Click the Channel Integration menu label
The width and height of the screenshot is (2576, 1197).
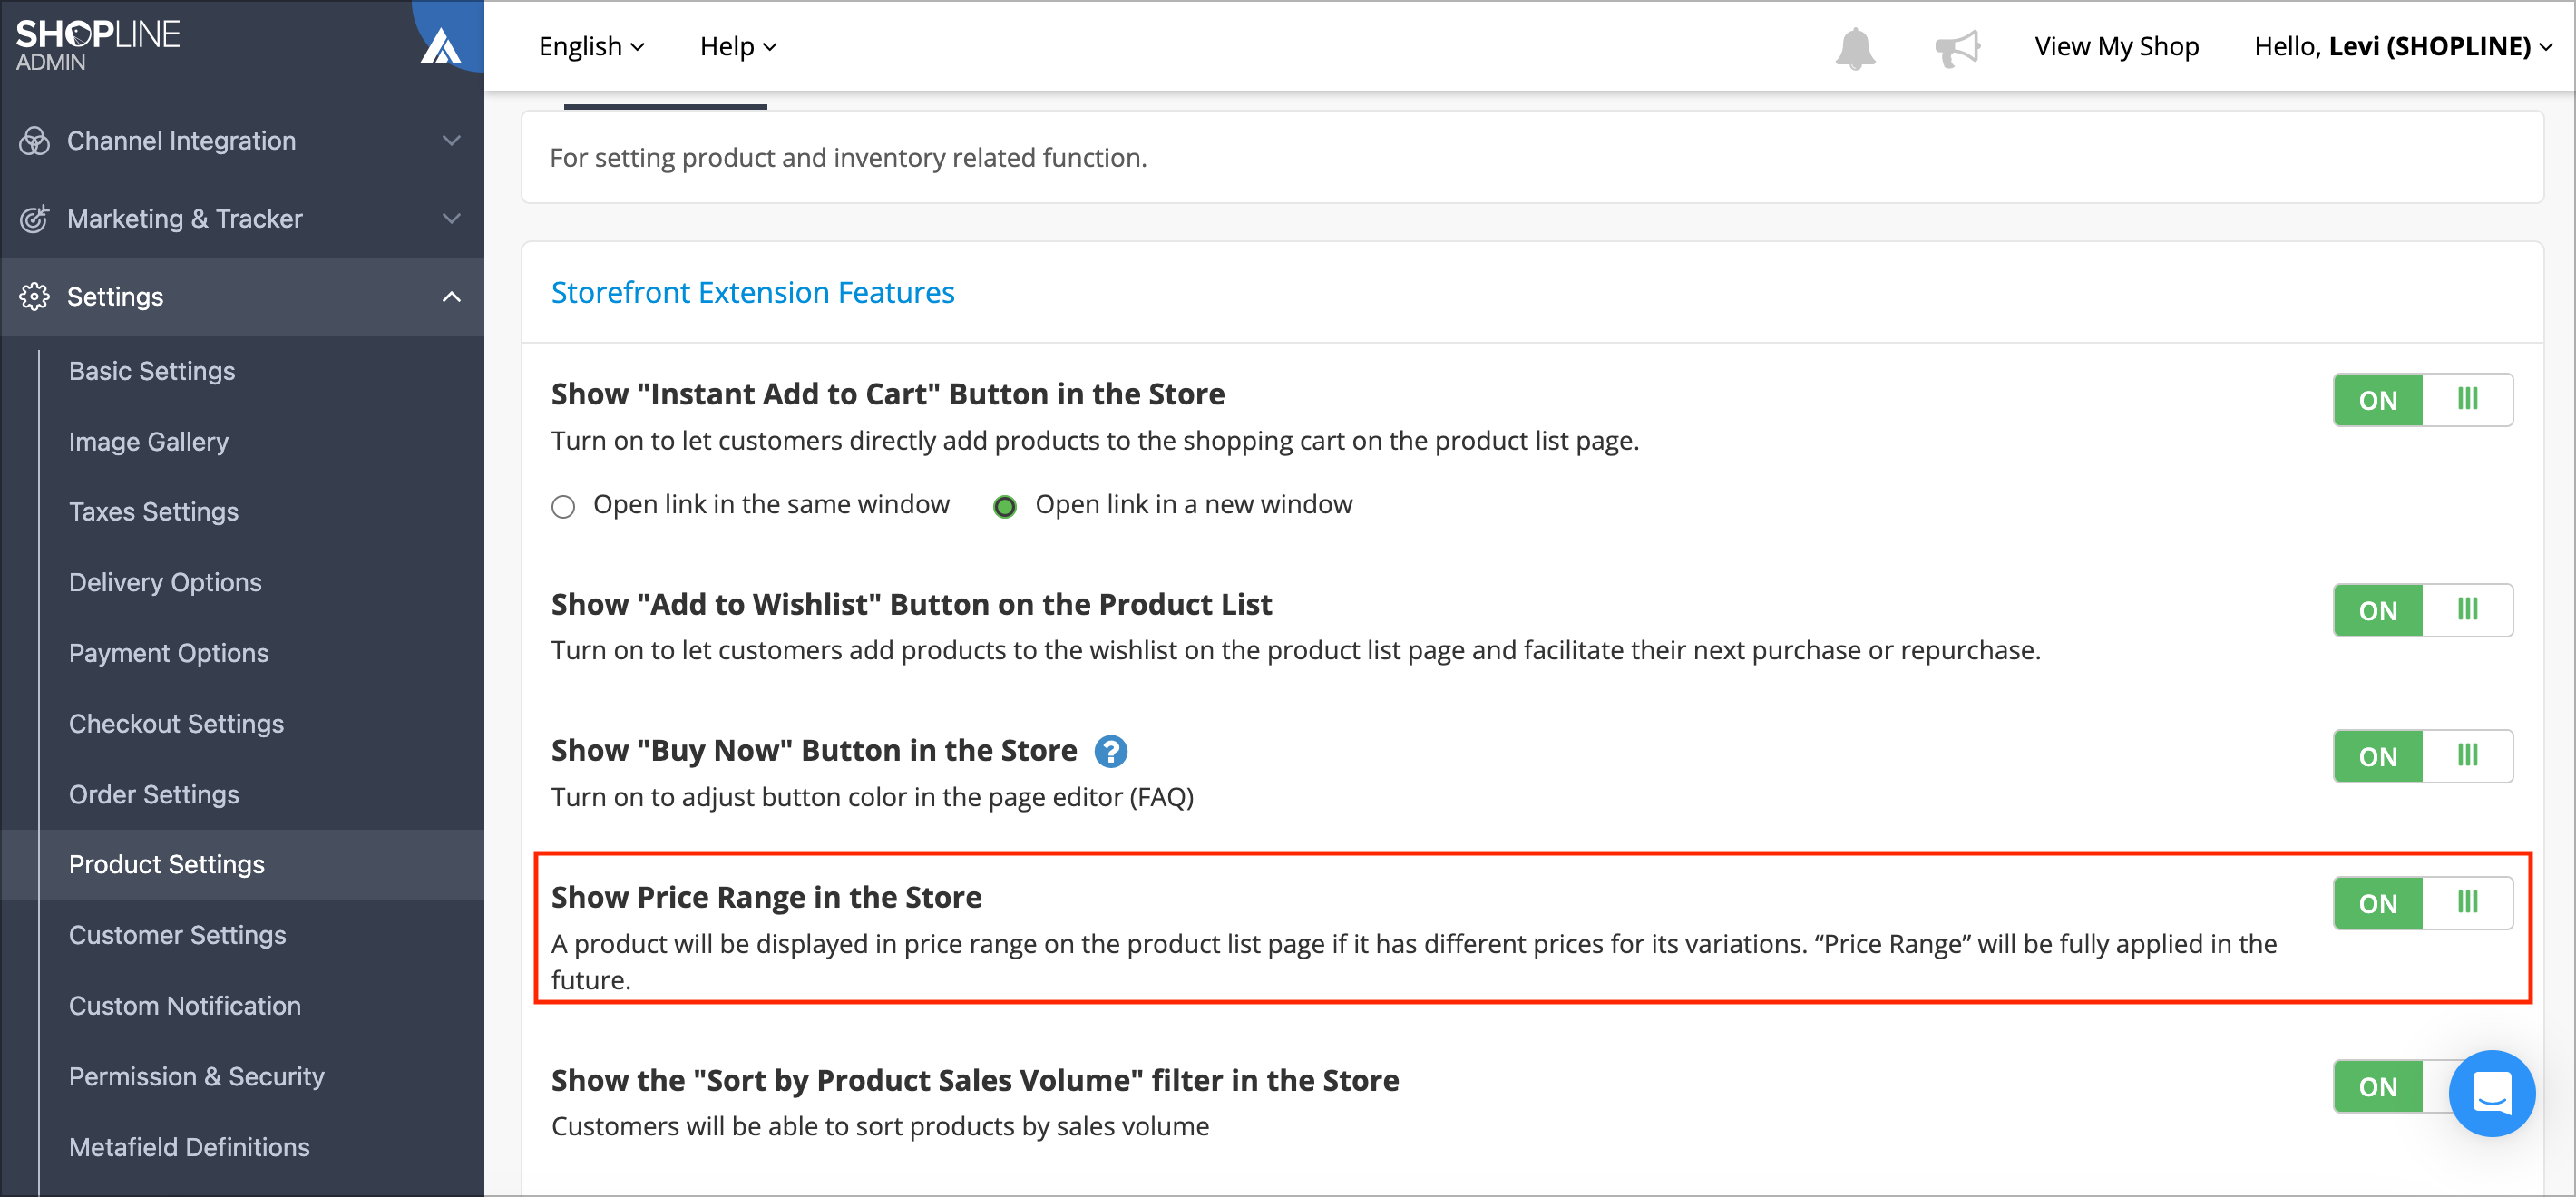click(x=181, y=141)
